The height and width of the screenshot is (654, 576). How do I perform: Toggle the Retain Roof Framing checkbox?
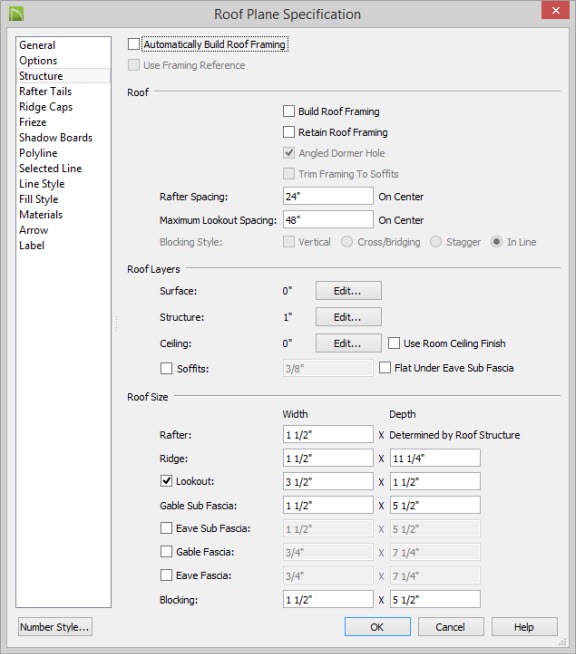tap(289, 132)
